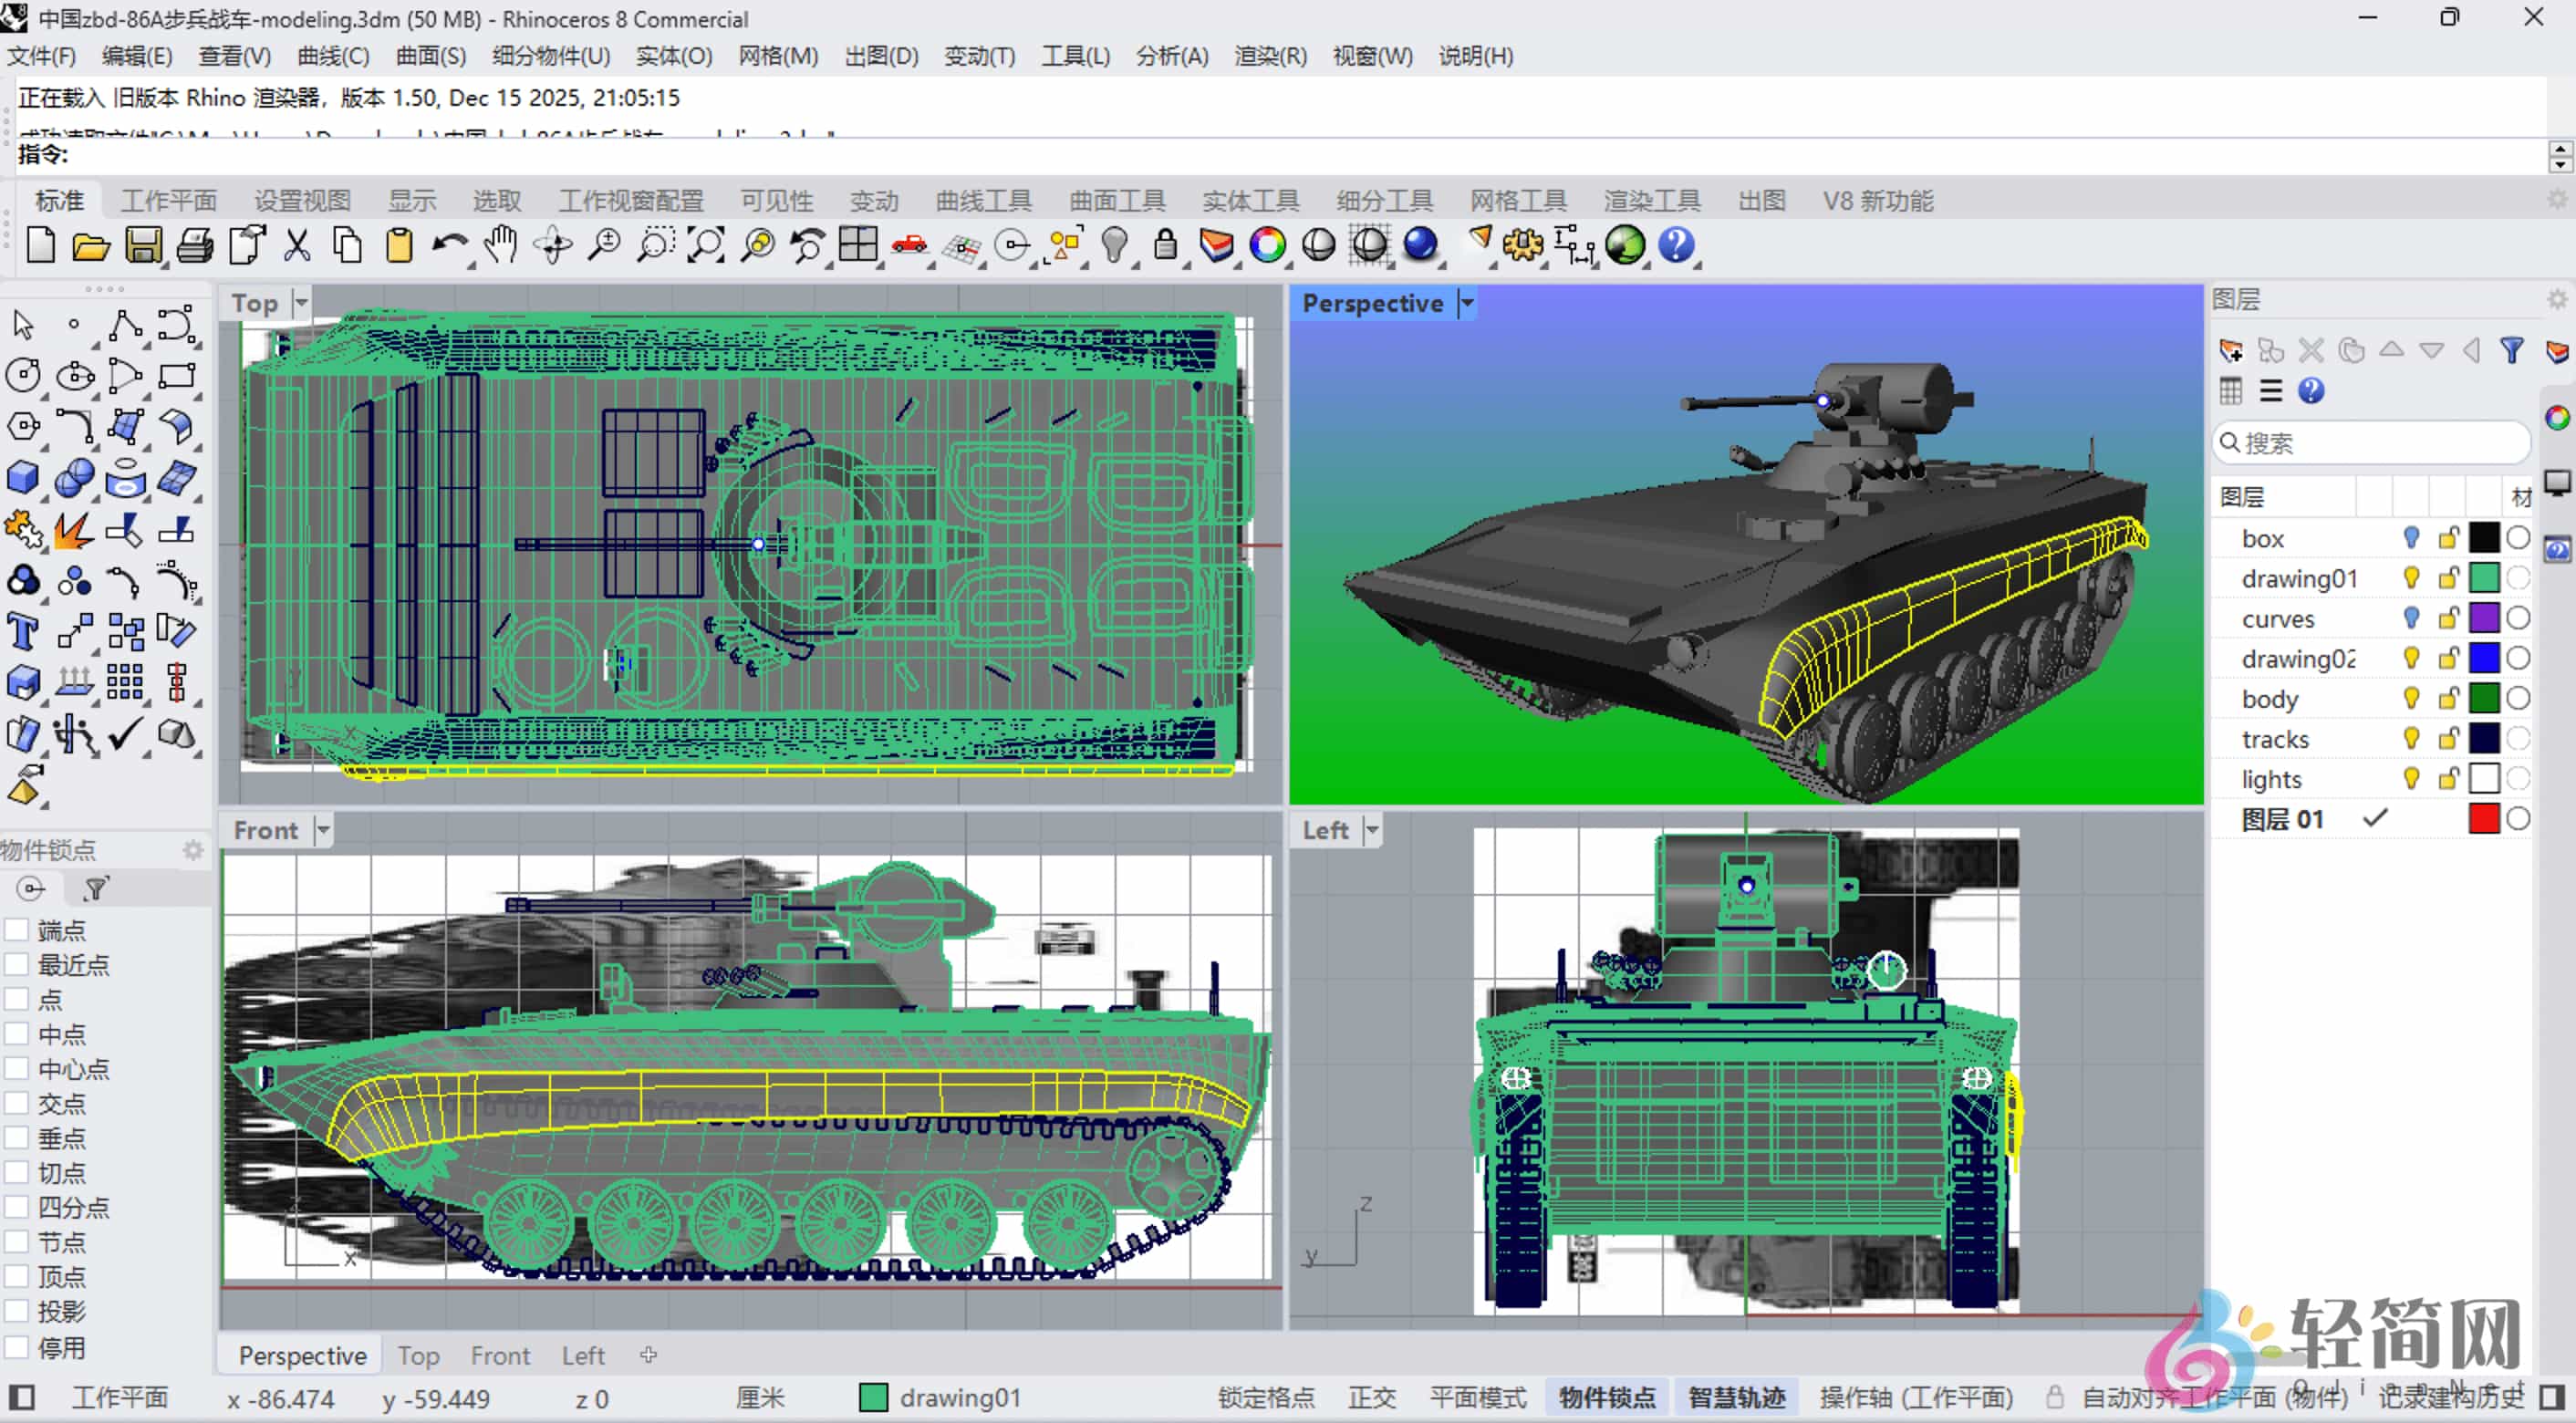Hide the tracks layer with its lightbulb
This screenshot has height=1423, width=2576.
click(x=2411, y=738)
